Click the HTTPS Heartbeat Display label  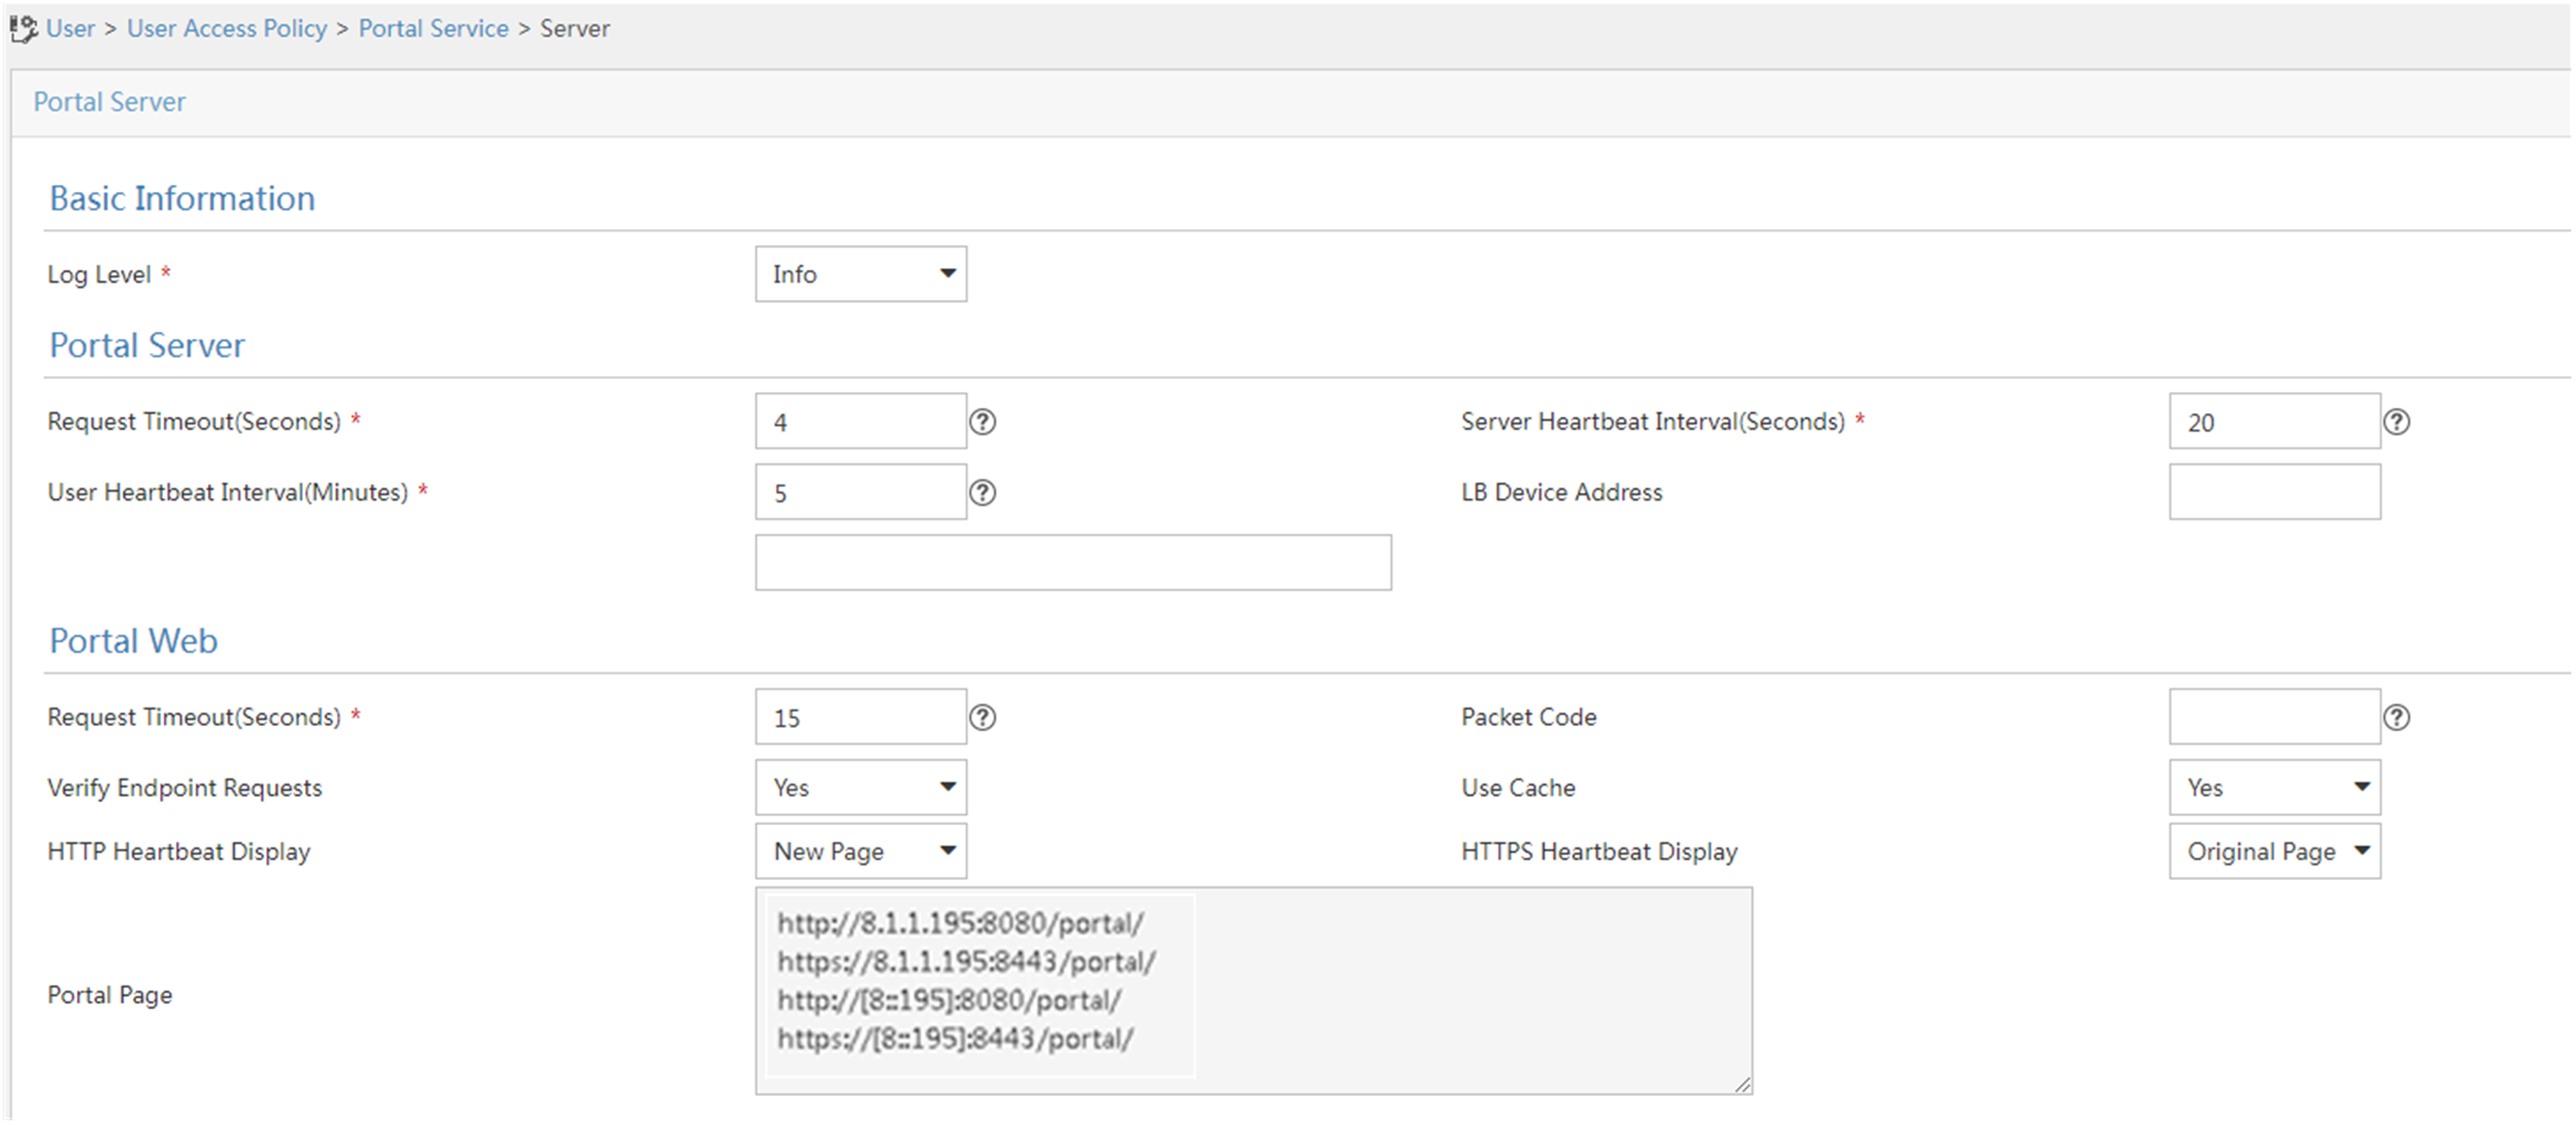[x=1600, y=853]
